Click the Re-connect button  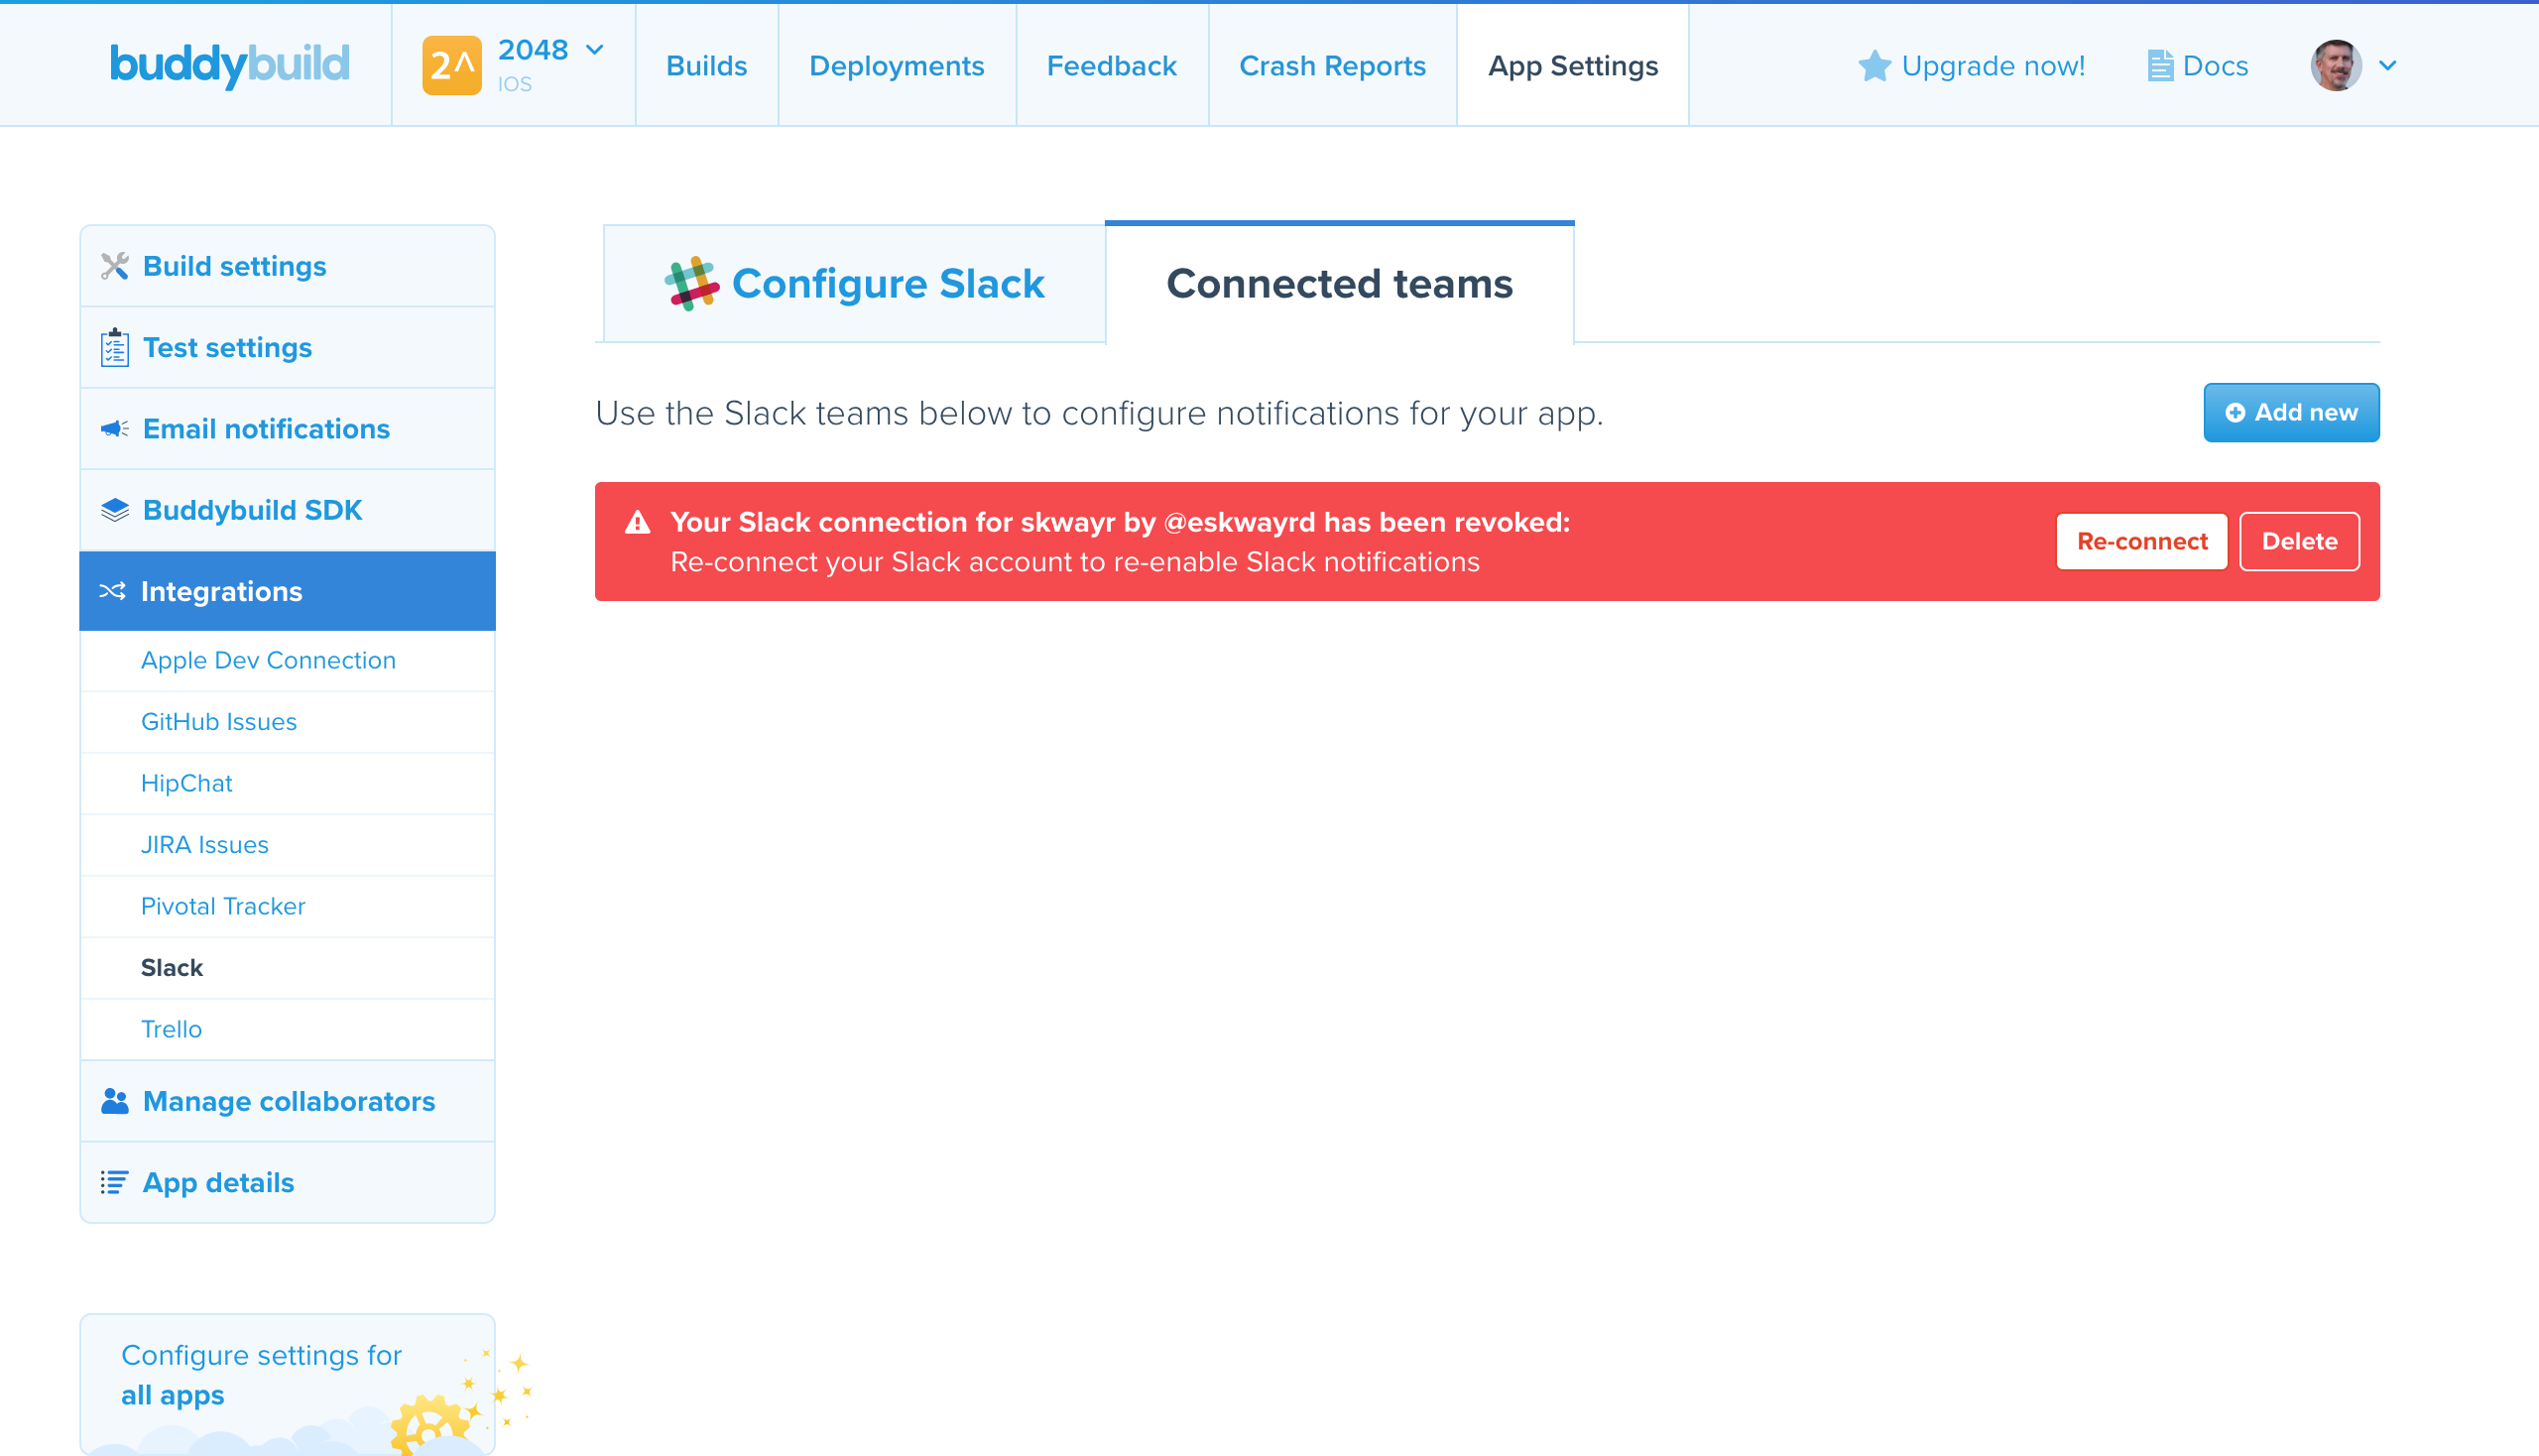coord(2141,541)
